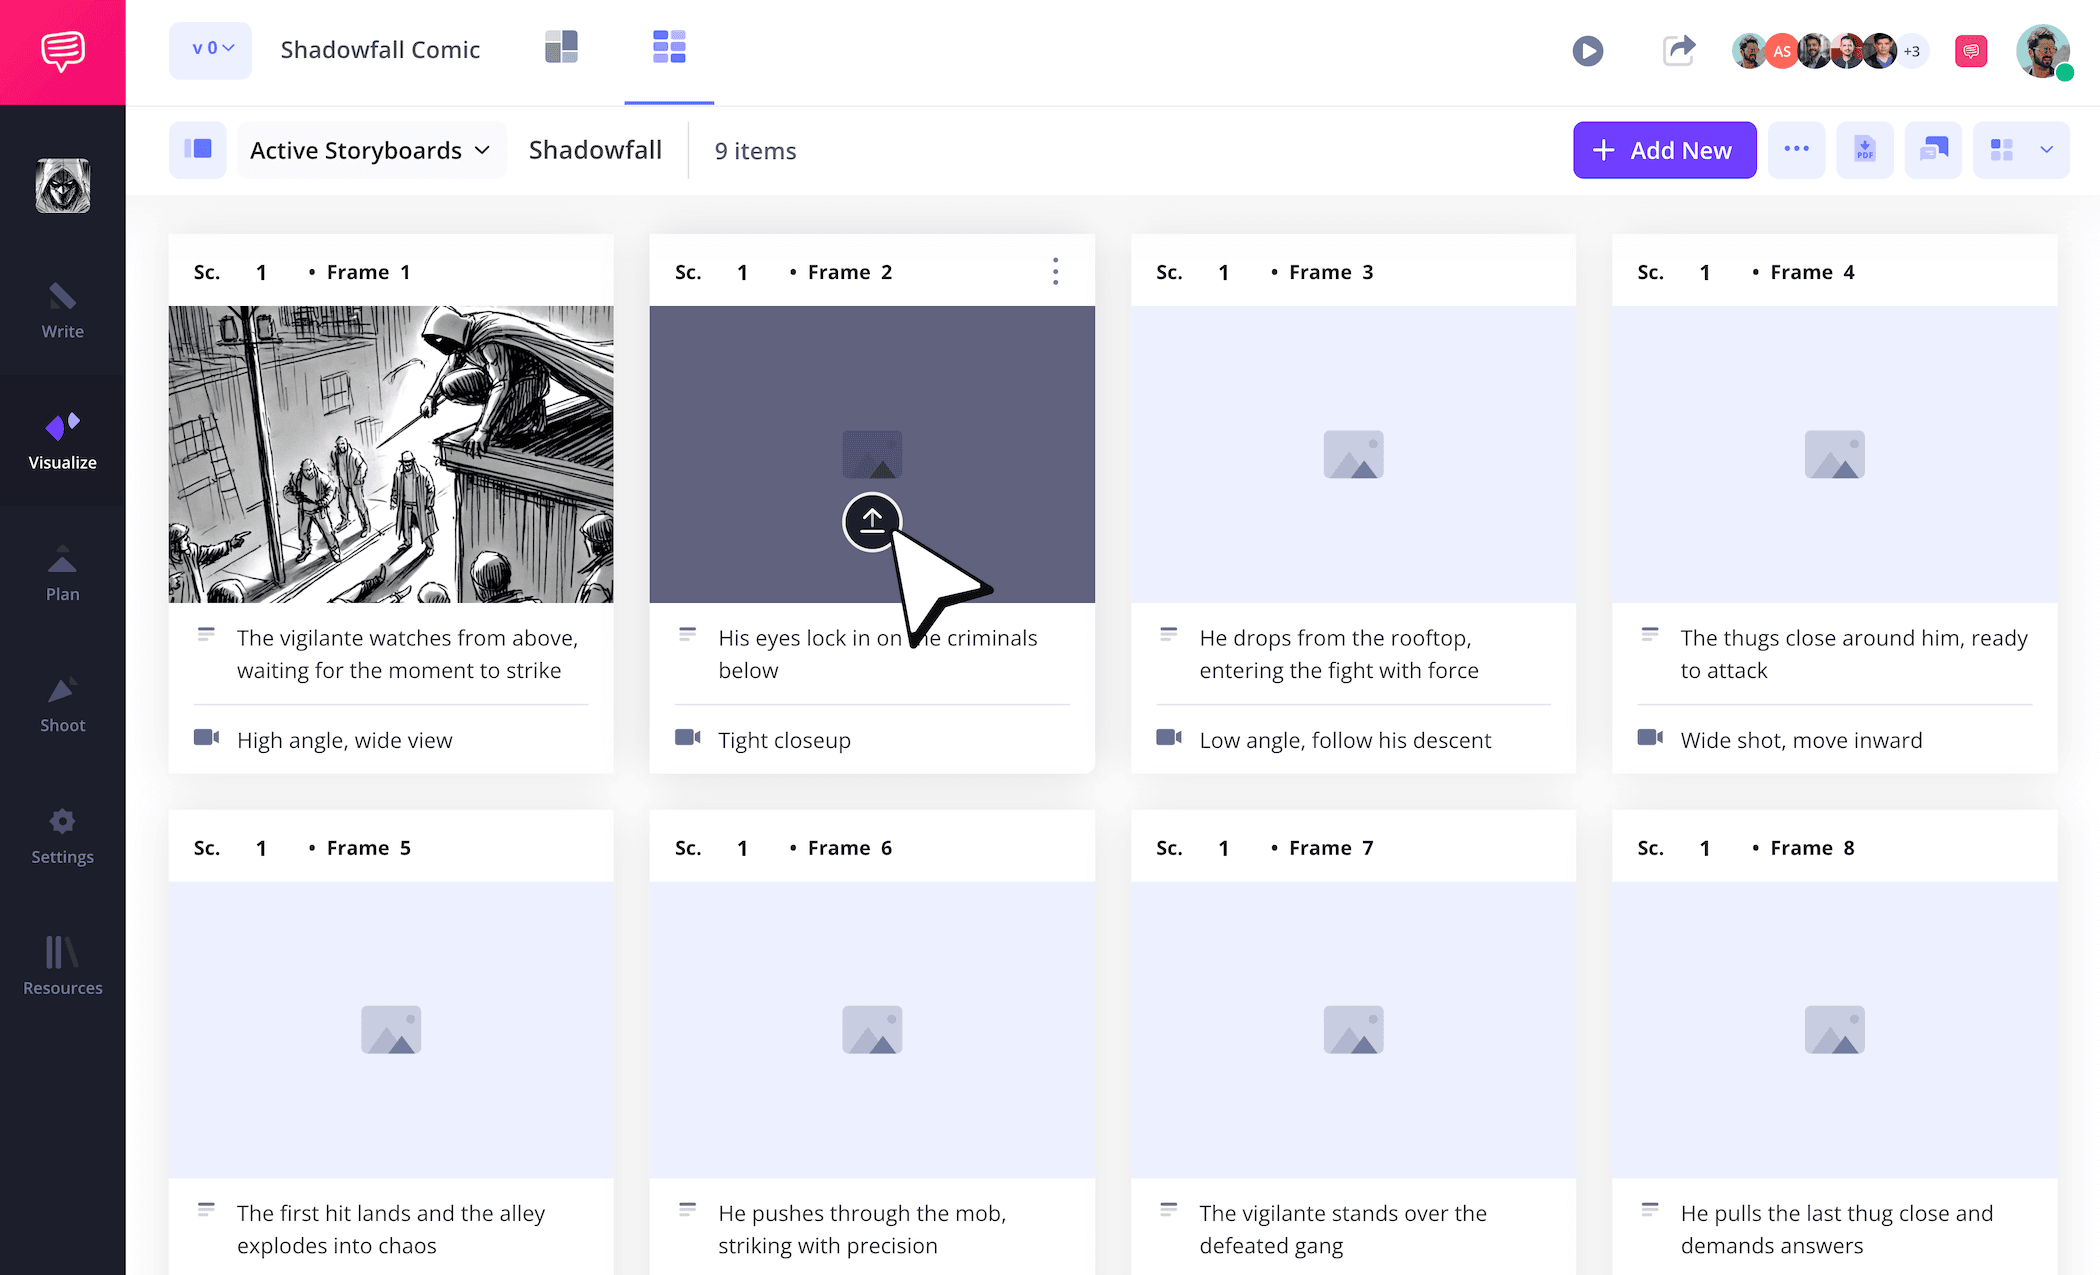Viewport: 2100px width, 1275px height.
Task: Open Settings in the sidebar
Action: 62,836
